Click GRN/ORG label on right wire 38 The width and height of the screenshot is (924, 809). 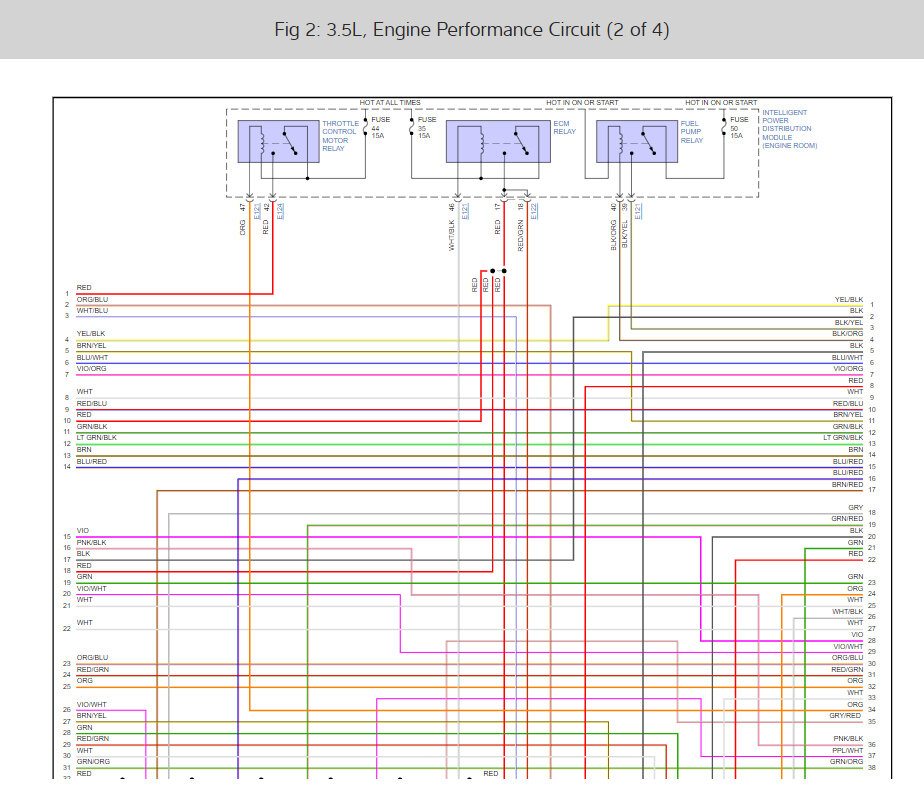[847, 761]
